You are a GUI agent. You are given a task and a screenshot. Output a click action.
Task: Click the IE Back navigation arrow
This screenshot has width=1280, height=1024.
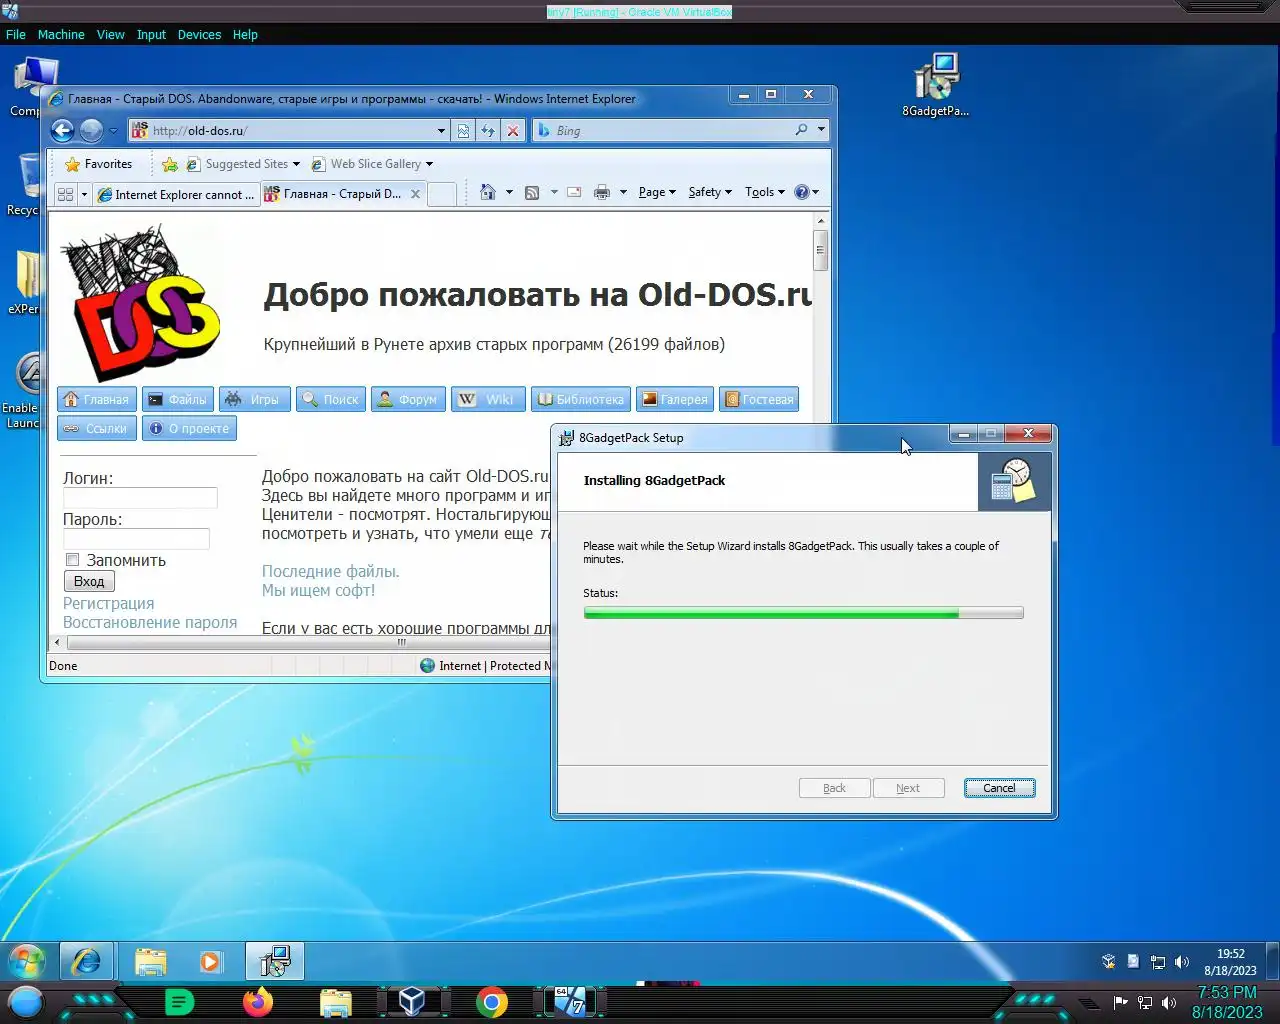(63, 130)
